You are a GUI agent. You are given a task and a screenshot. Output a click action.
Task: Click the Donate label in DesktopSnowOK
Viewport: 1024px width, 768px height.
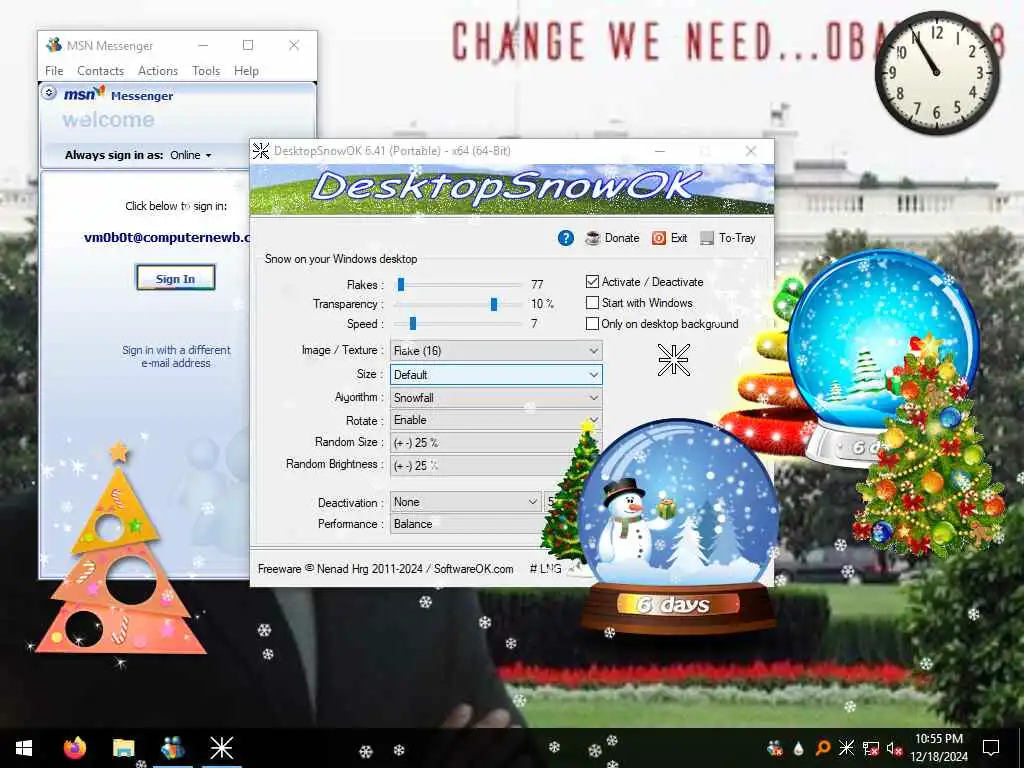622,238
